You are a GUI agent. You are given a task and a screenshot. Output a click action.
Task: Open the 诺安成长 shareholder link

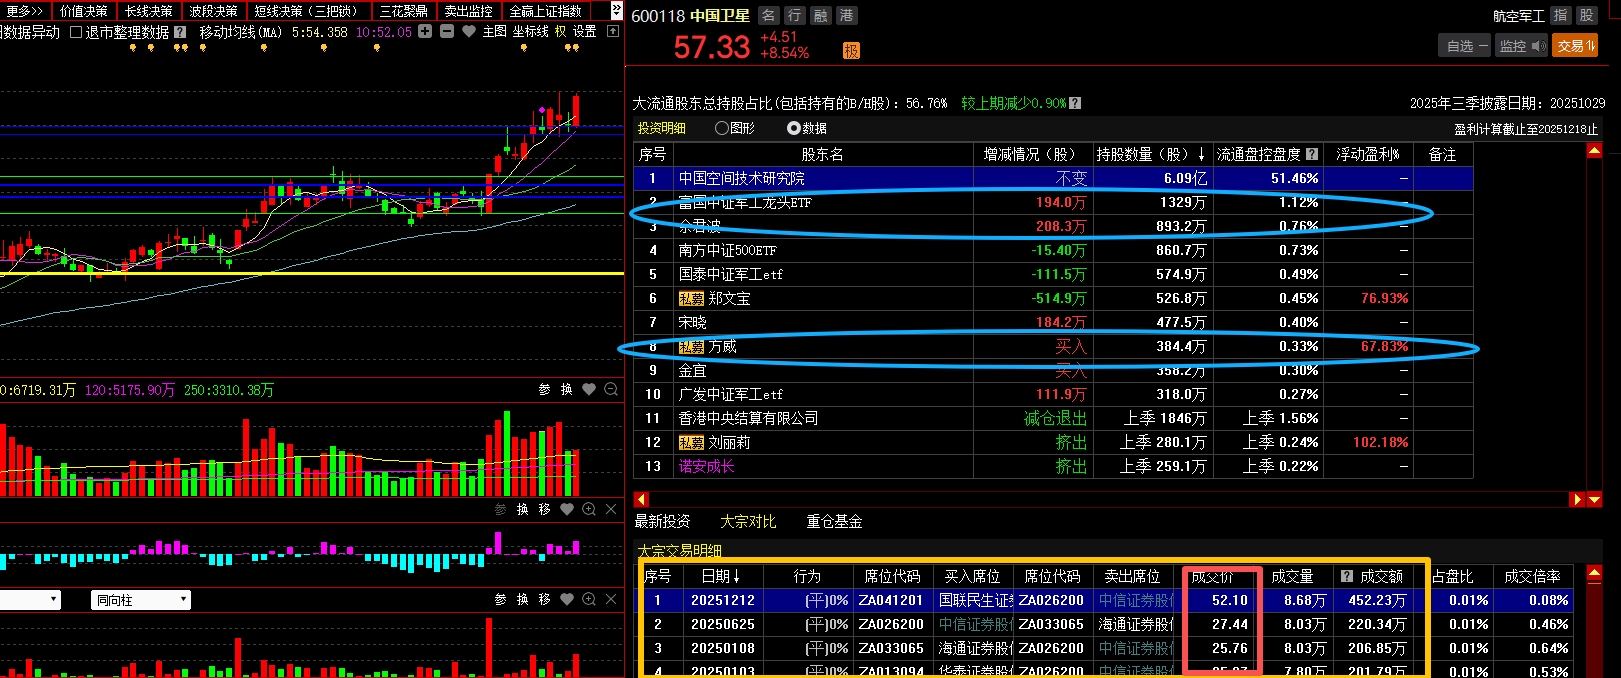(x=706, y=466)
